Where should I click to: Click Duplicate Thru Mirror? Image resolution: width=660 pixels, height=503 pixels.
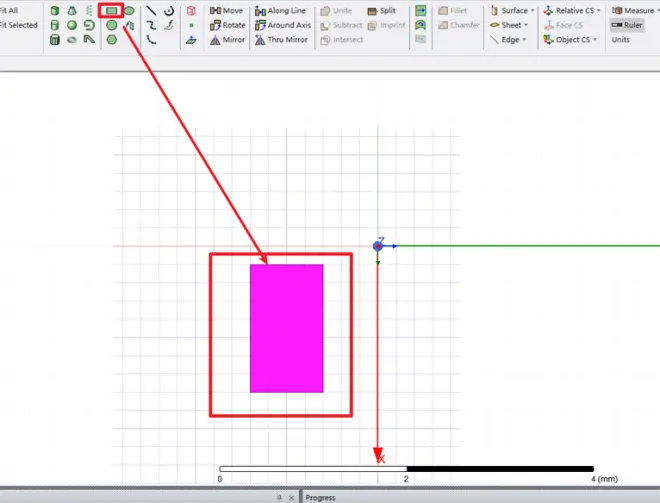[x=281, y=40]
